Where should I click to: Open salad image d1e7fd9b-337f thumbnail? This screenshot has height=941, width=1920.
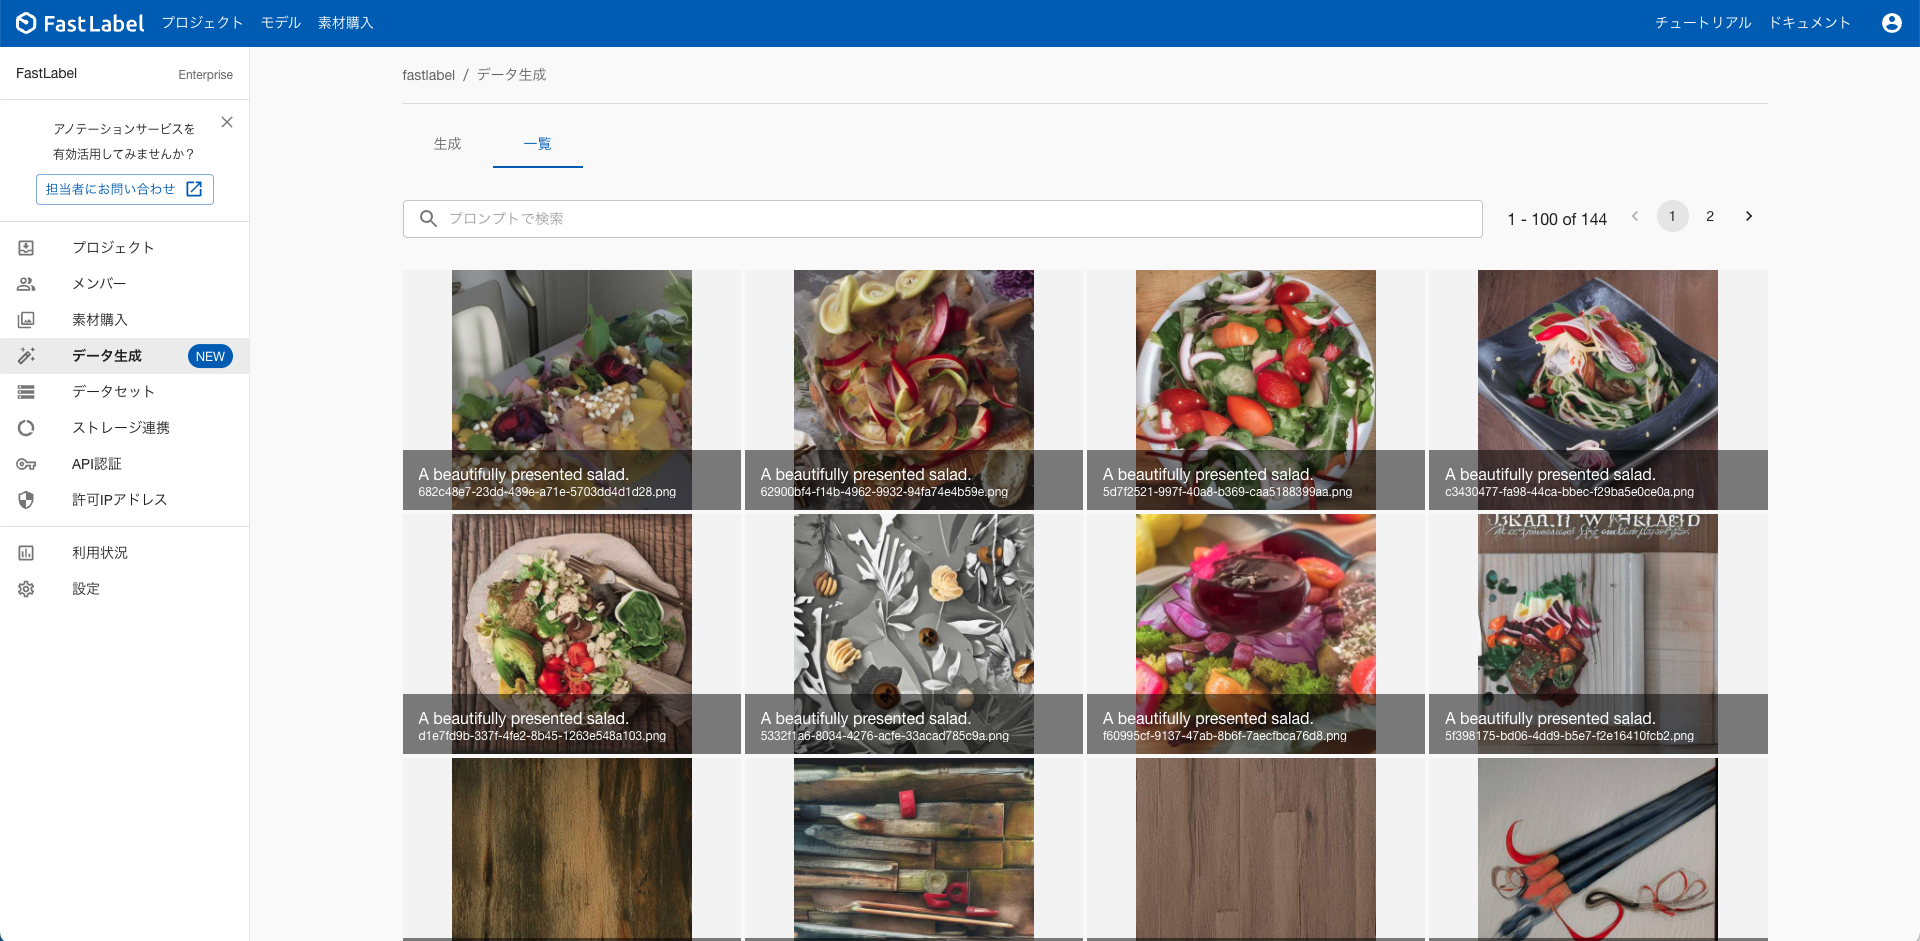(x=572, y=634)
